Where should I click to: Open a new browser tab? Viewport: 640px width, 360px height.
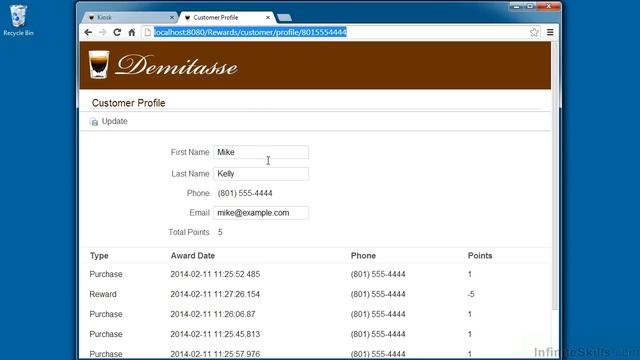pyautogui.click(x=284, y=18)
